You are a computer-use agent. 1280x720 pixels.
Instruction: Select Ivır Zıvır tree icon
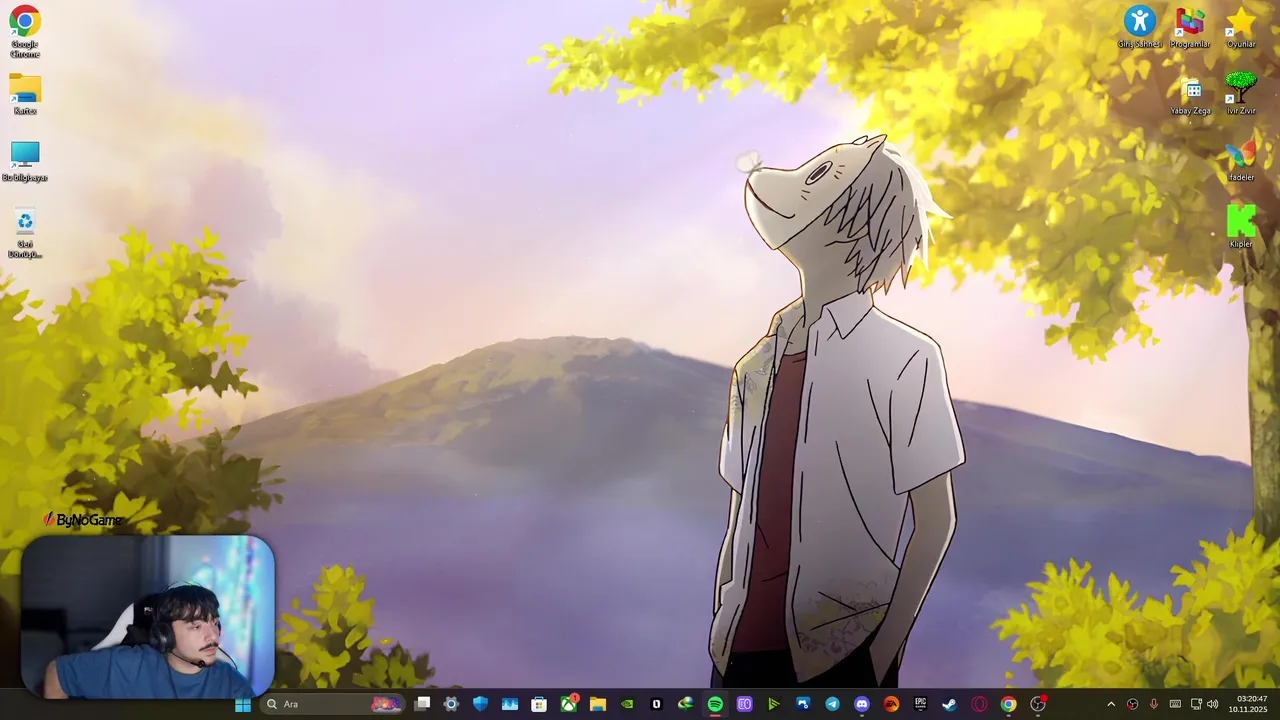tap(1241, 94)
